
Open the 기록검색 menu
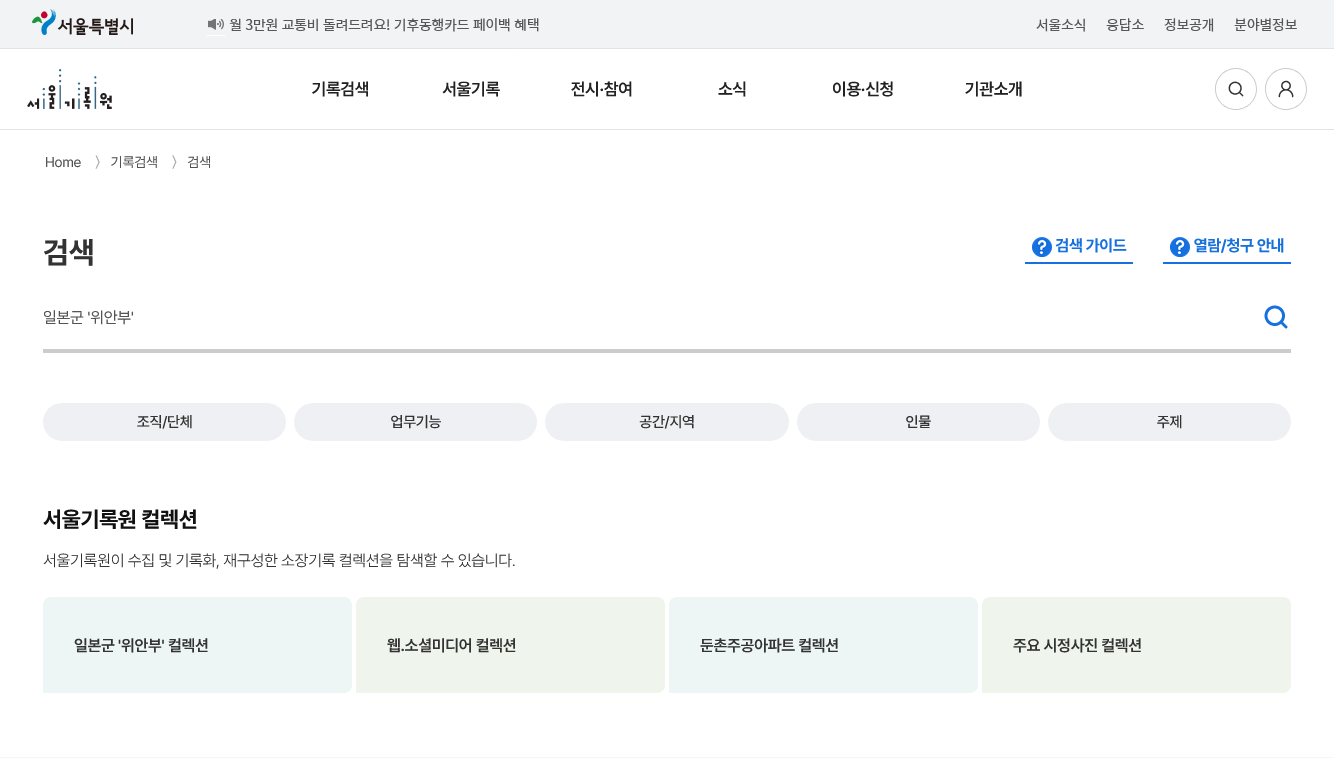click(340, 89)
